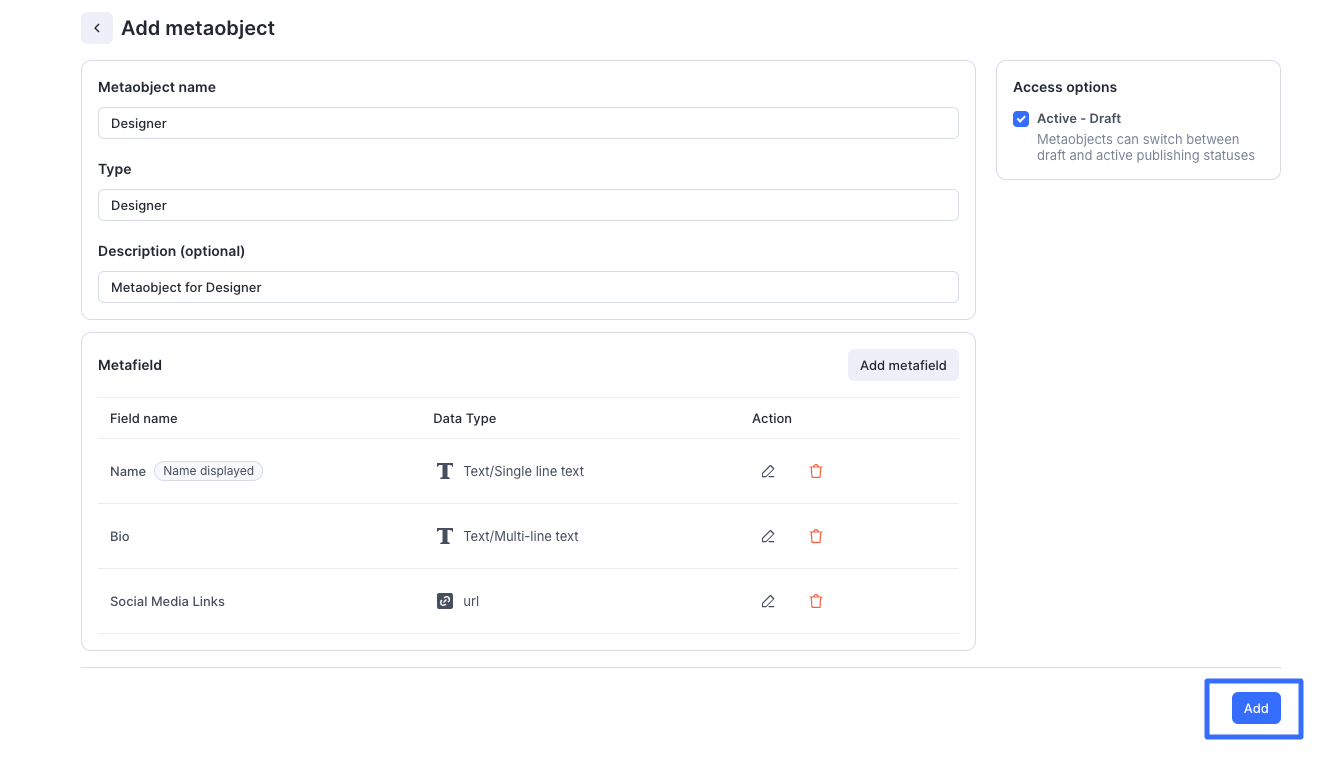Image resolution: width=1327 pixels, height=769 pixels.
Task: Click the back arrow next to Add metaobject
Action: click(97, 28)
